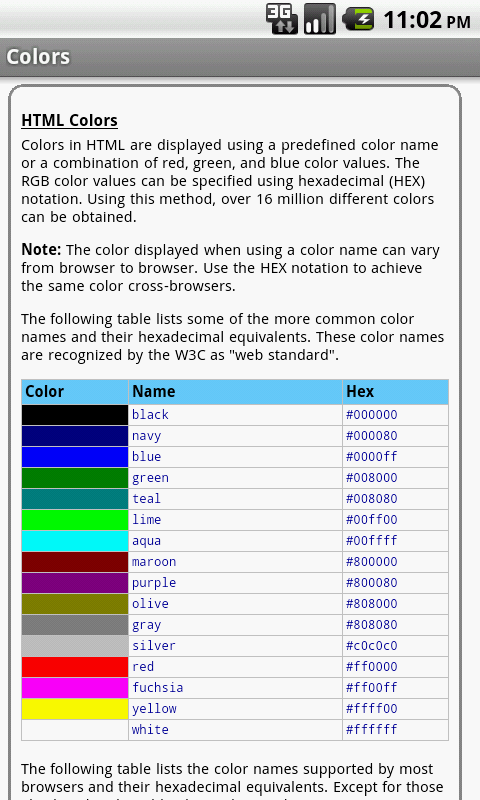480x800 pixels.
Task: Select the aqua color swatch
Action: (x=74, y=541)
